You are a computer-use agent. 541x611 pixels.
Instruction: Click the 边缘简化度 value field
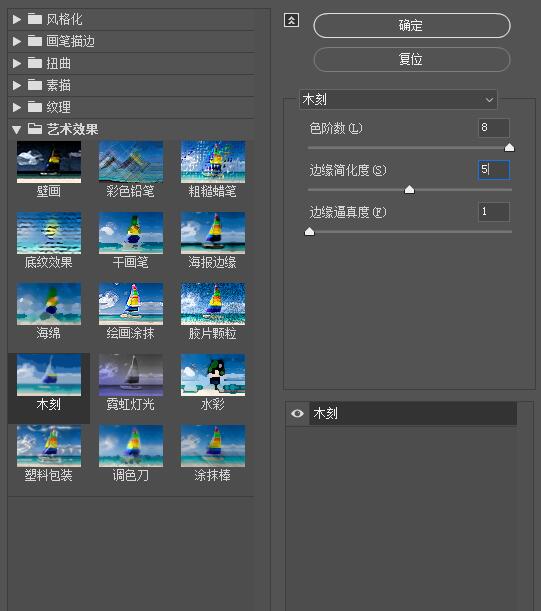494,170
